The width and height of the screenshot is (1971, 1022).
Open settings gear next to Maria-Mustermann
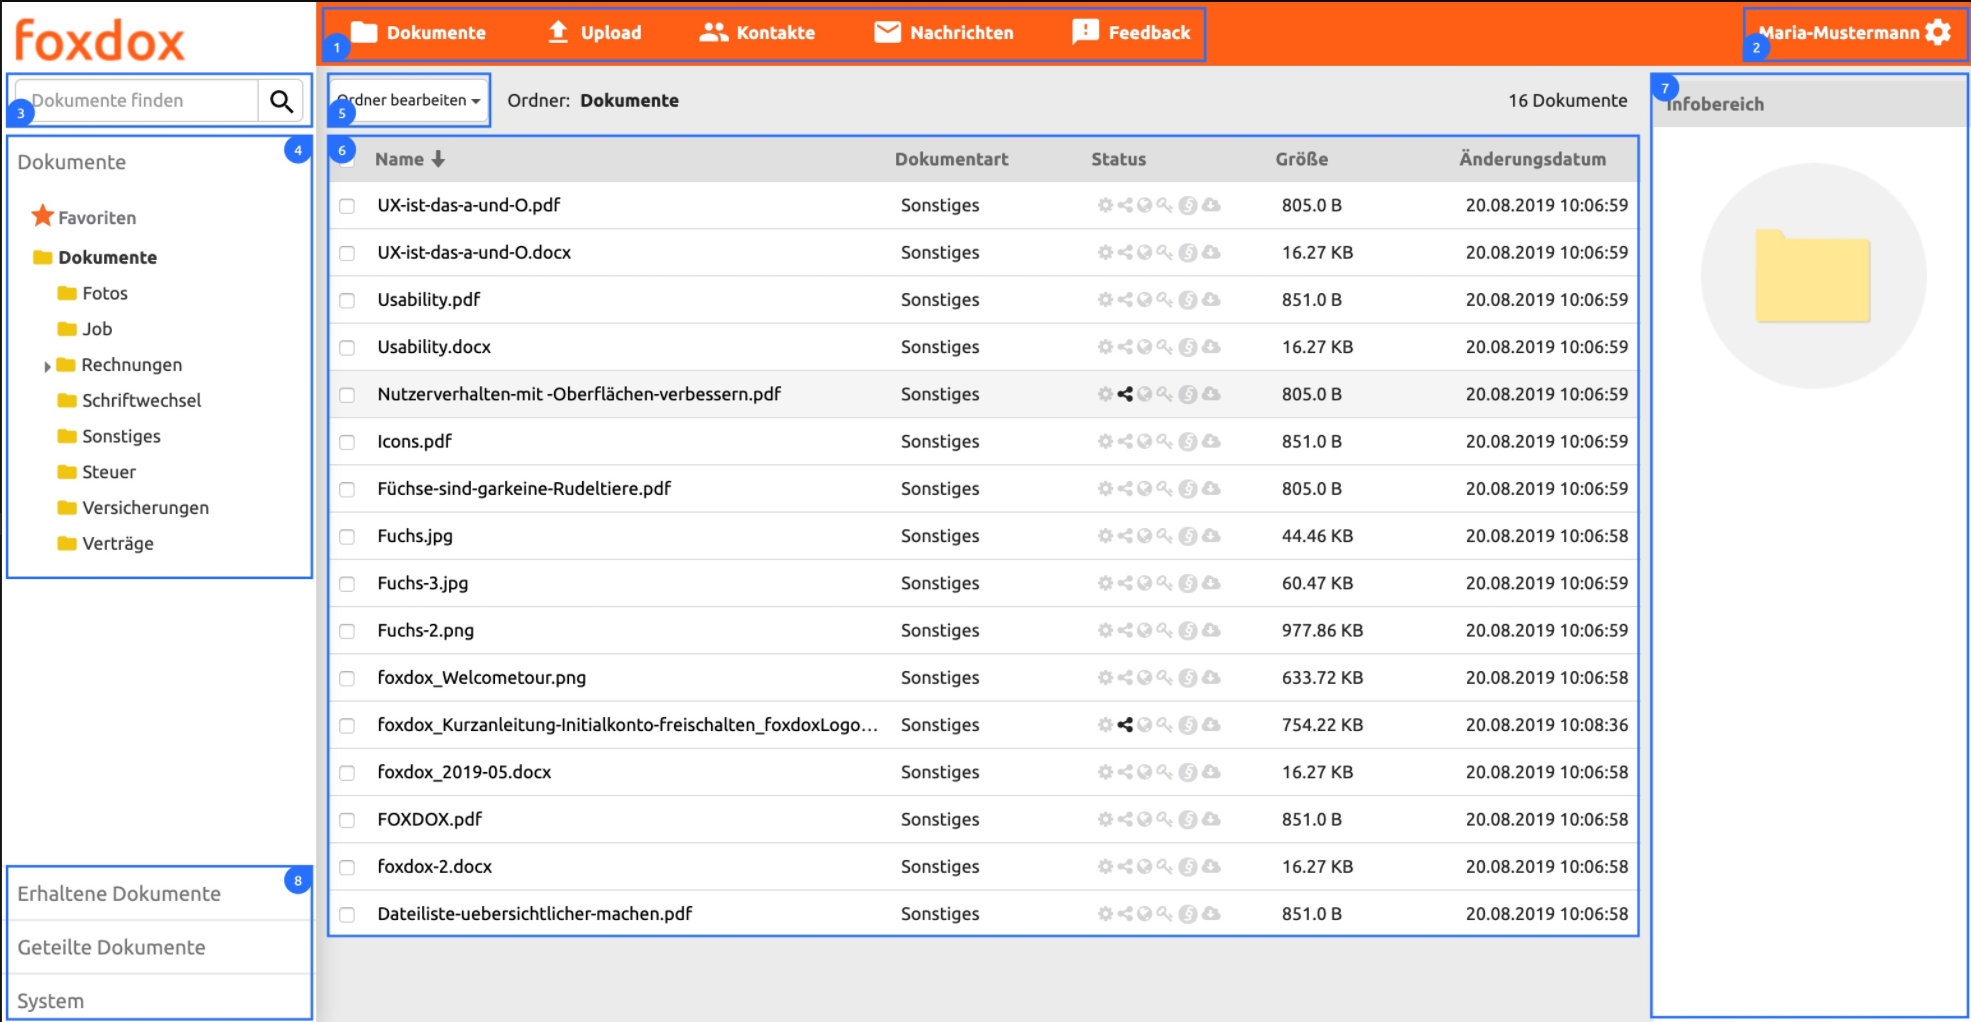1938,32
